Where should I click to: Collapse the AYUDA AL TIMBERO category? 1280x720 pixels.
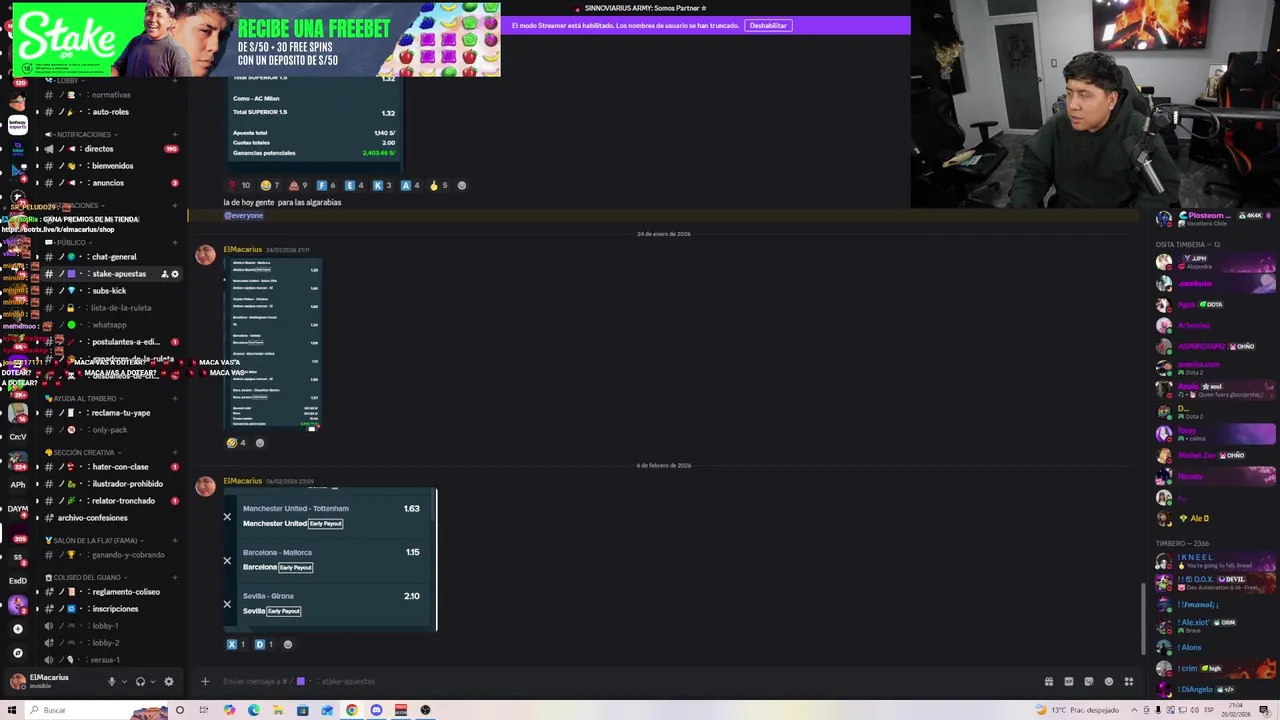[x=84, y=399]
